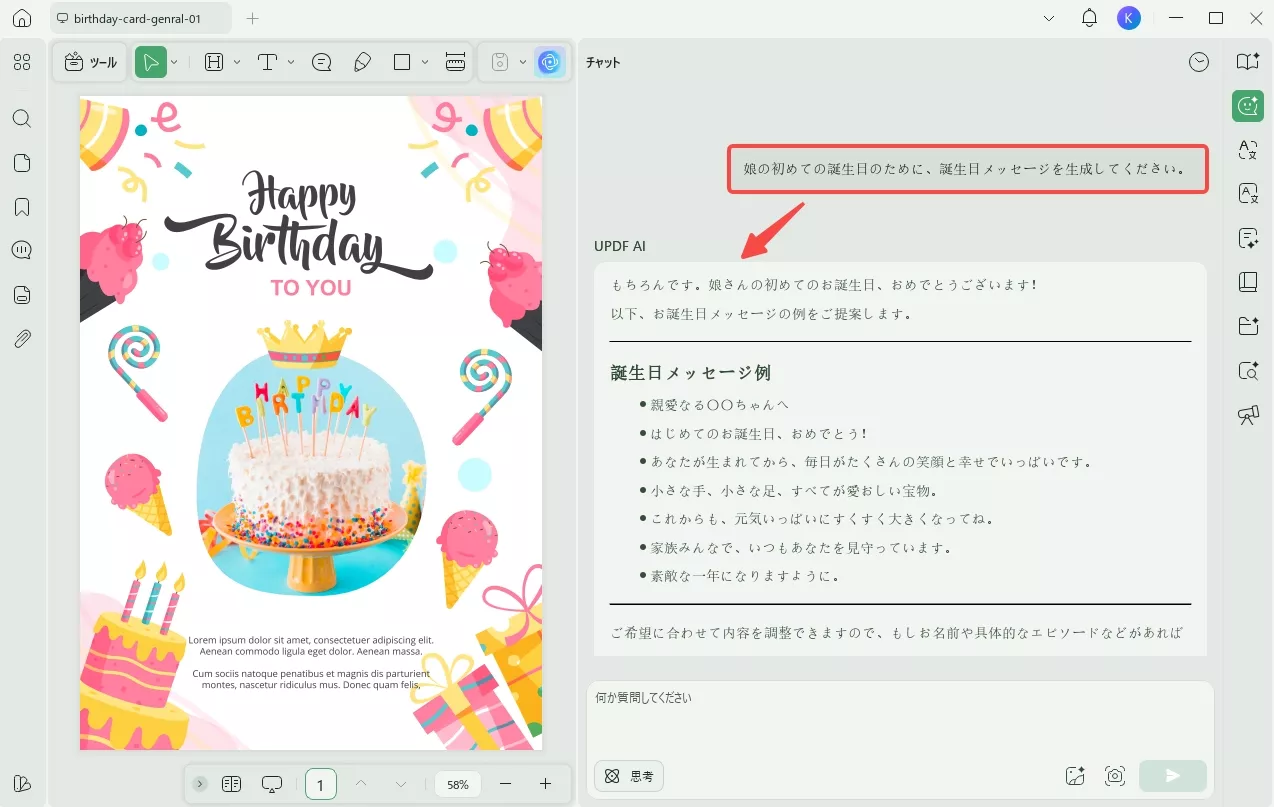1274x807 pixels.
Task: Click the image attach icon in chat box
Action: (1075, 775)
